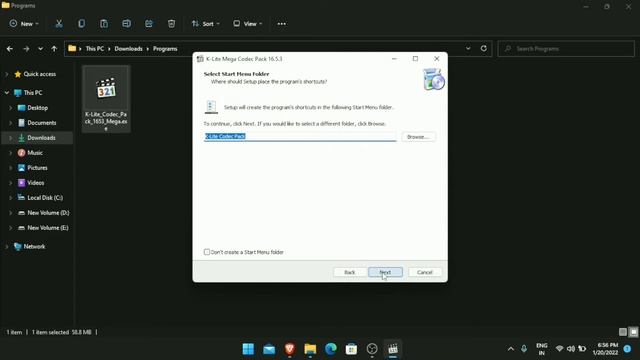Refresh the Programs folder view
This screenshot has width=640, height=360.
(484, 48)
